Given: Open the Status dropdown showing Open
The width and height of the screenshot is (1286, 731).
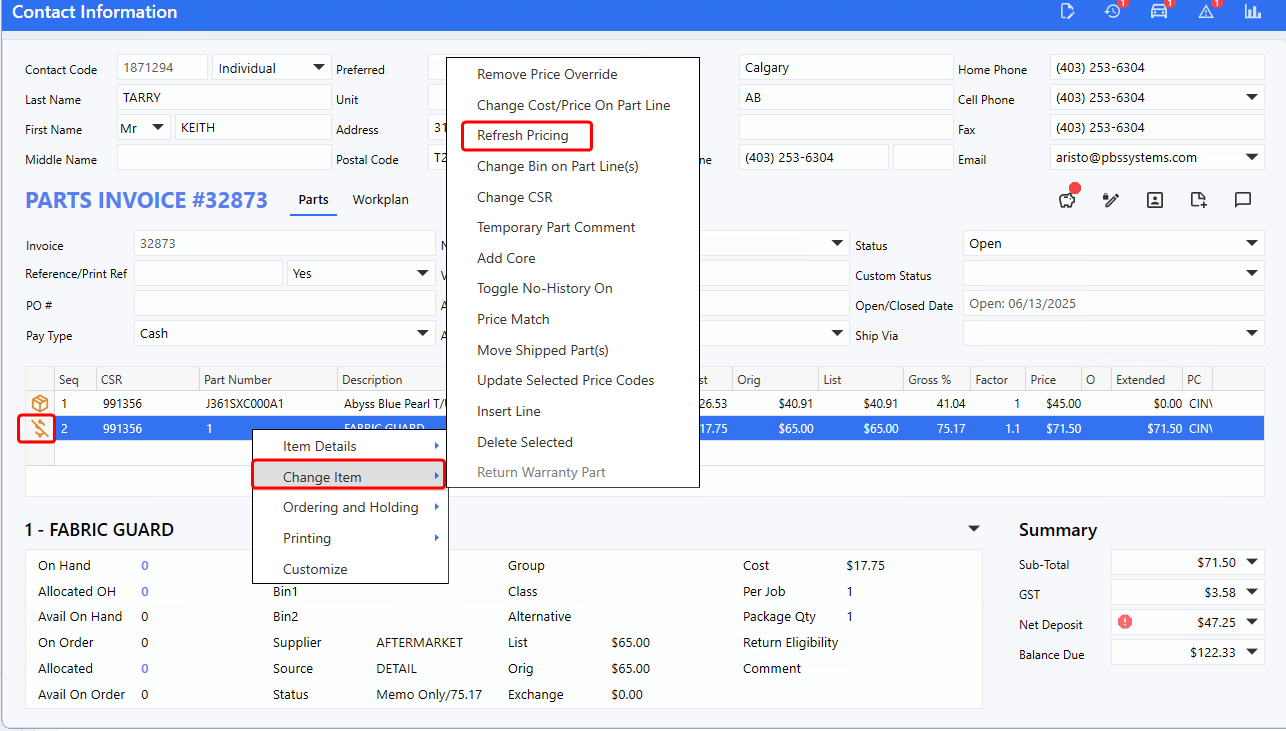Looking at the screenshot, I should [x=1252, y=244].
